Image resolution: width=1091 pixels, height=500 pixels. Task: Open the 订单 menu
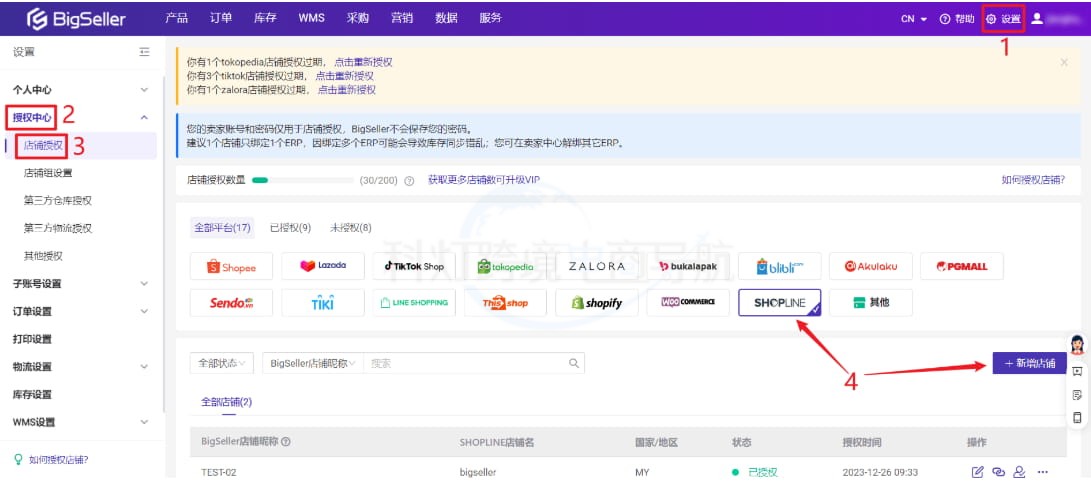pyautogui.click(x=221, y=19)
